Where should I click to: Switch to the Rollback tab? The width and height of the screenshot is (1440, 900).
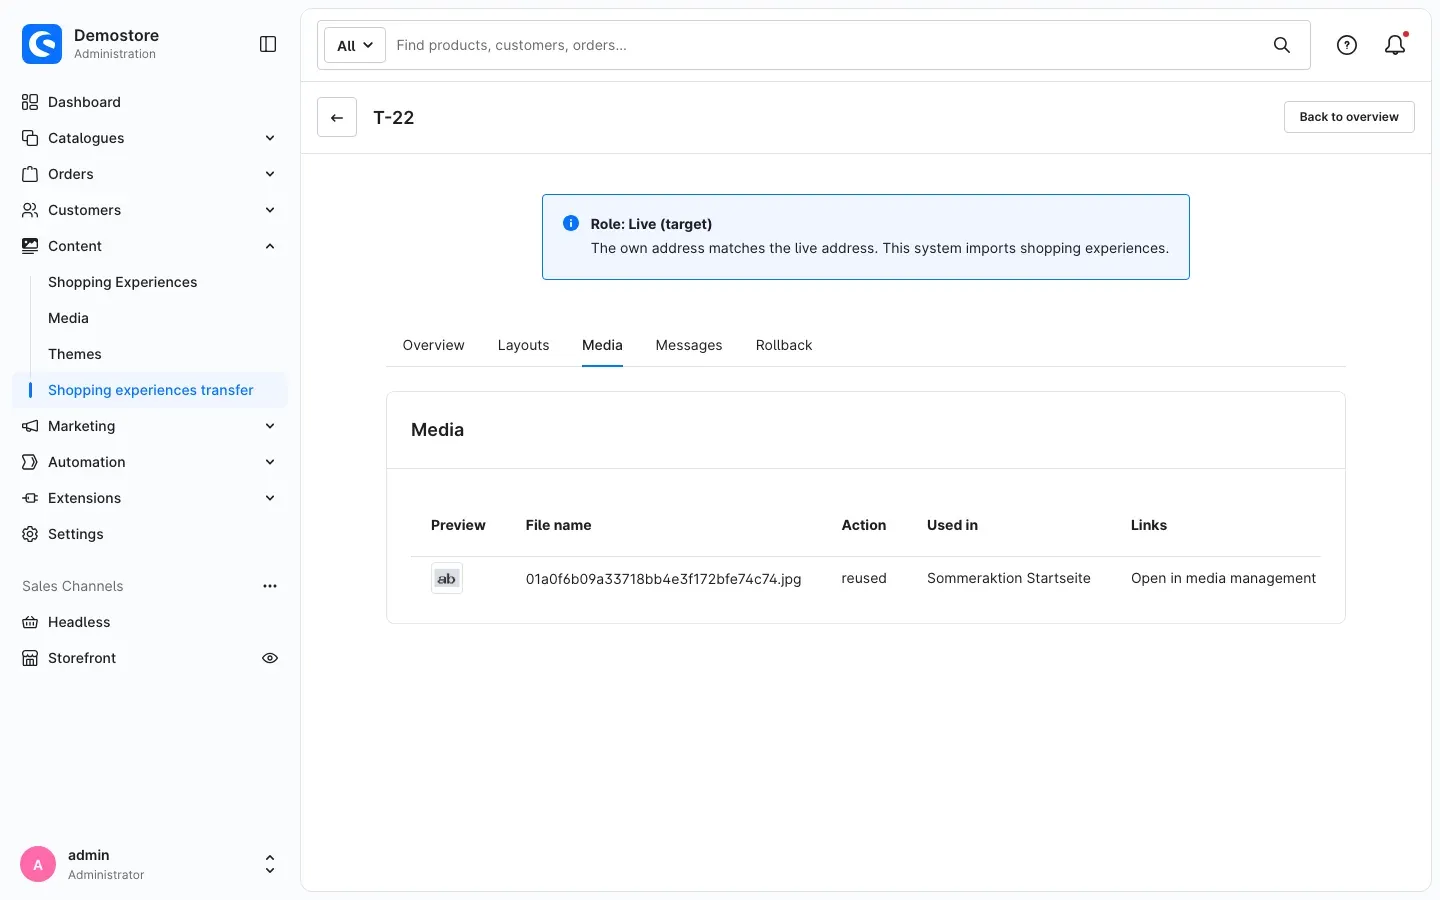tap(784, 345)
